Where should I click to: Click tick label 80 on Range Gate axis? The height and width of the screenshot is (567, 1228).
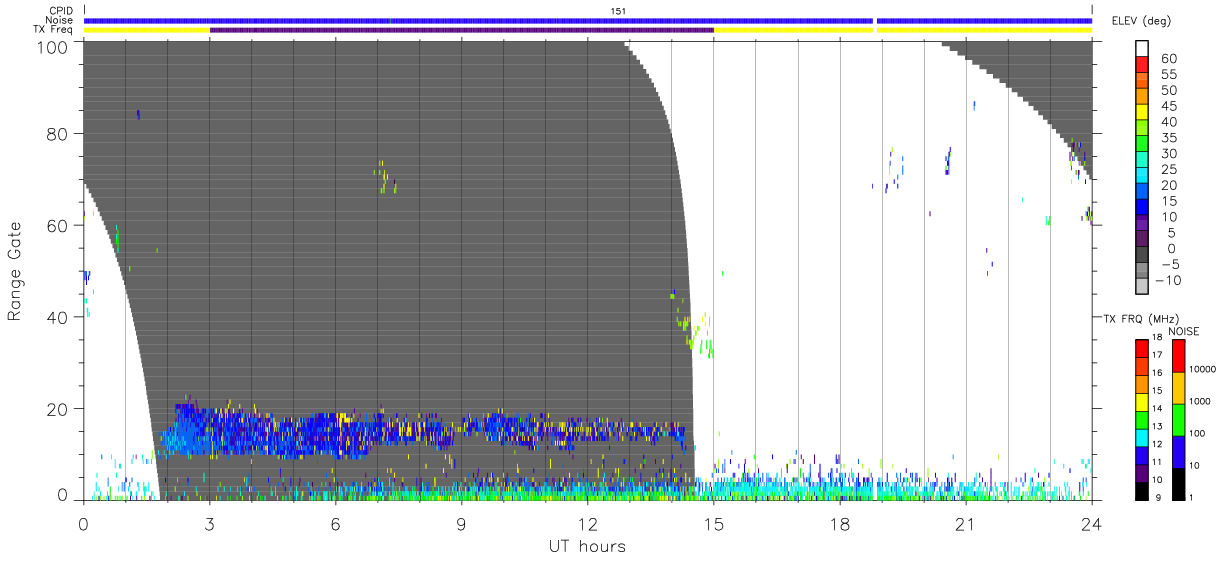[x=59, y=134]
